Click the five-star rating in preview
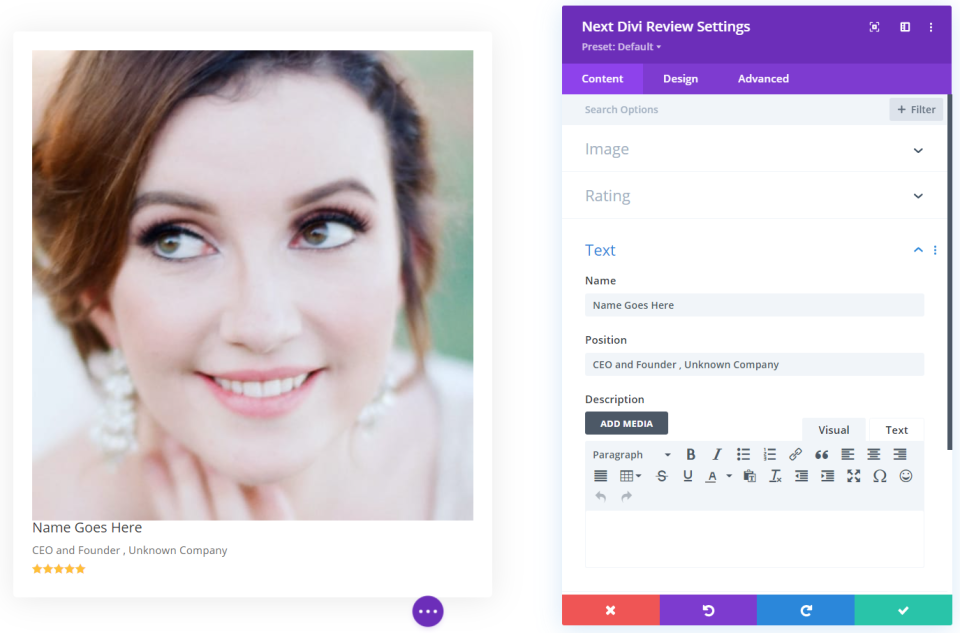The width and height of the screenshot is (960, 633). tap(59, 569)
